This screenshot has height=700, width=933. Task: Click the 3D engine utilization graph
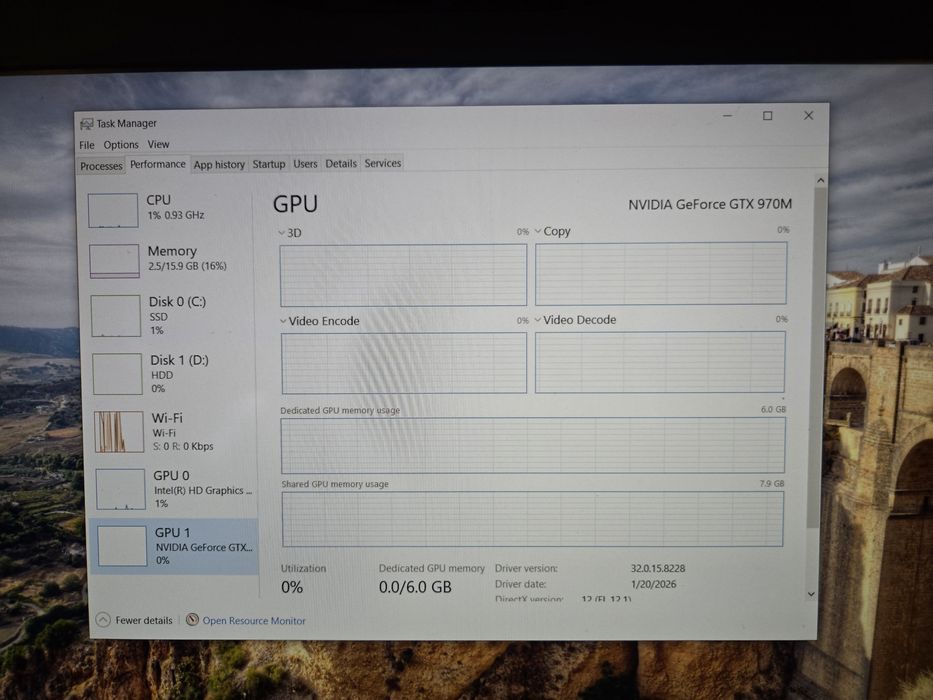tap(403, 275)
